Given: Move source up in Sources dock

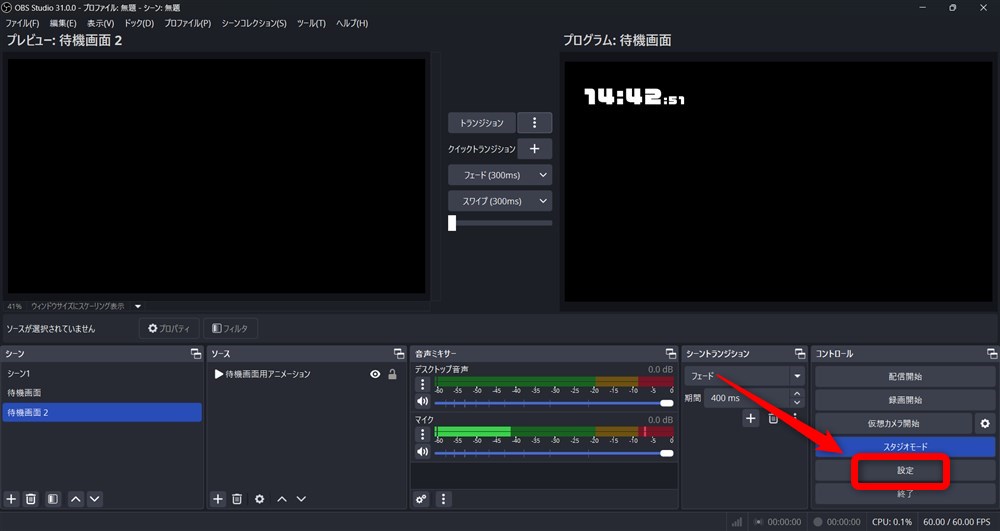Looking at the screenshot, I should 282,498.
